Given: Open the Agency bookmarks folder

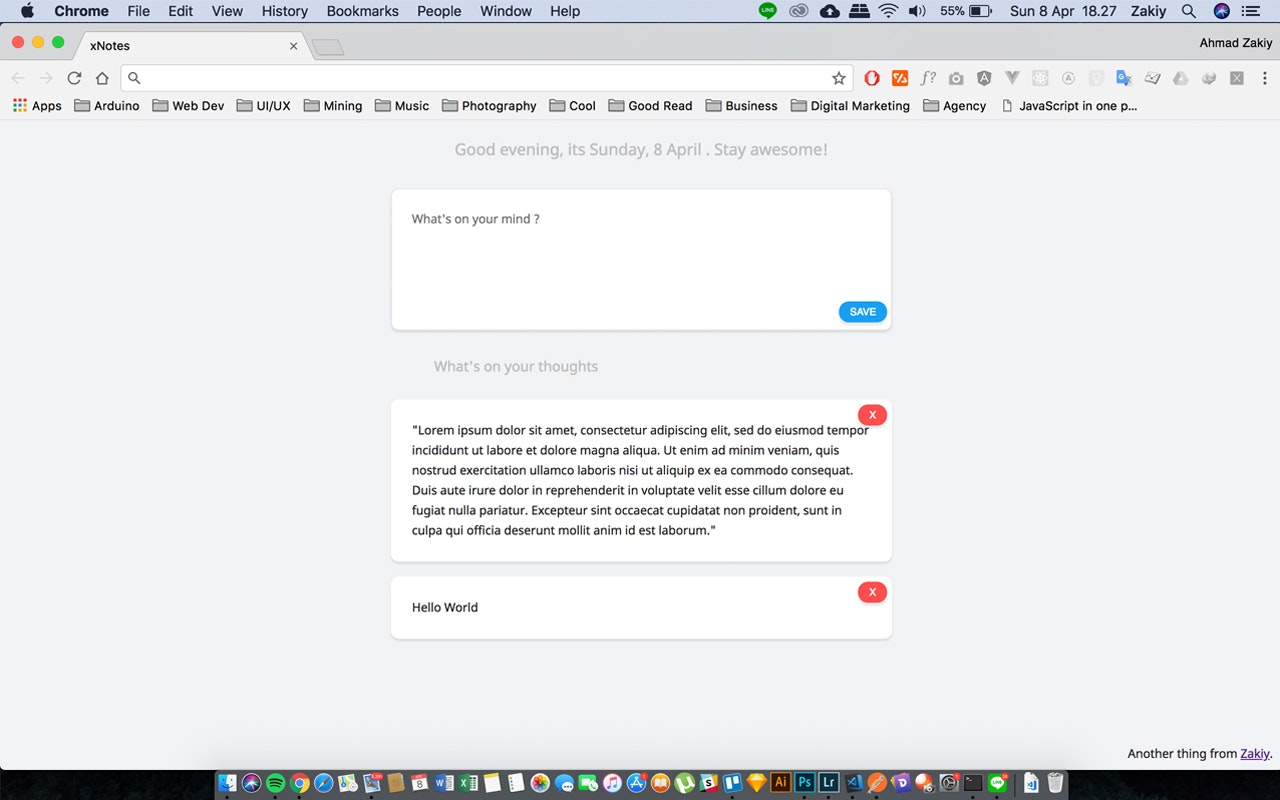Looking at the screenshot, I should 954,106.
